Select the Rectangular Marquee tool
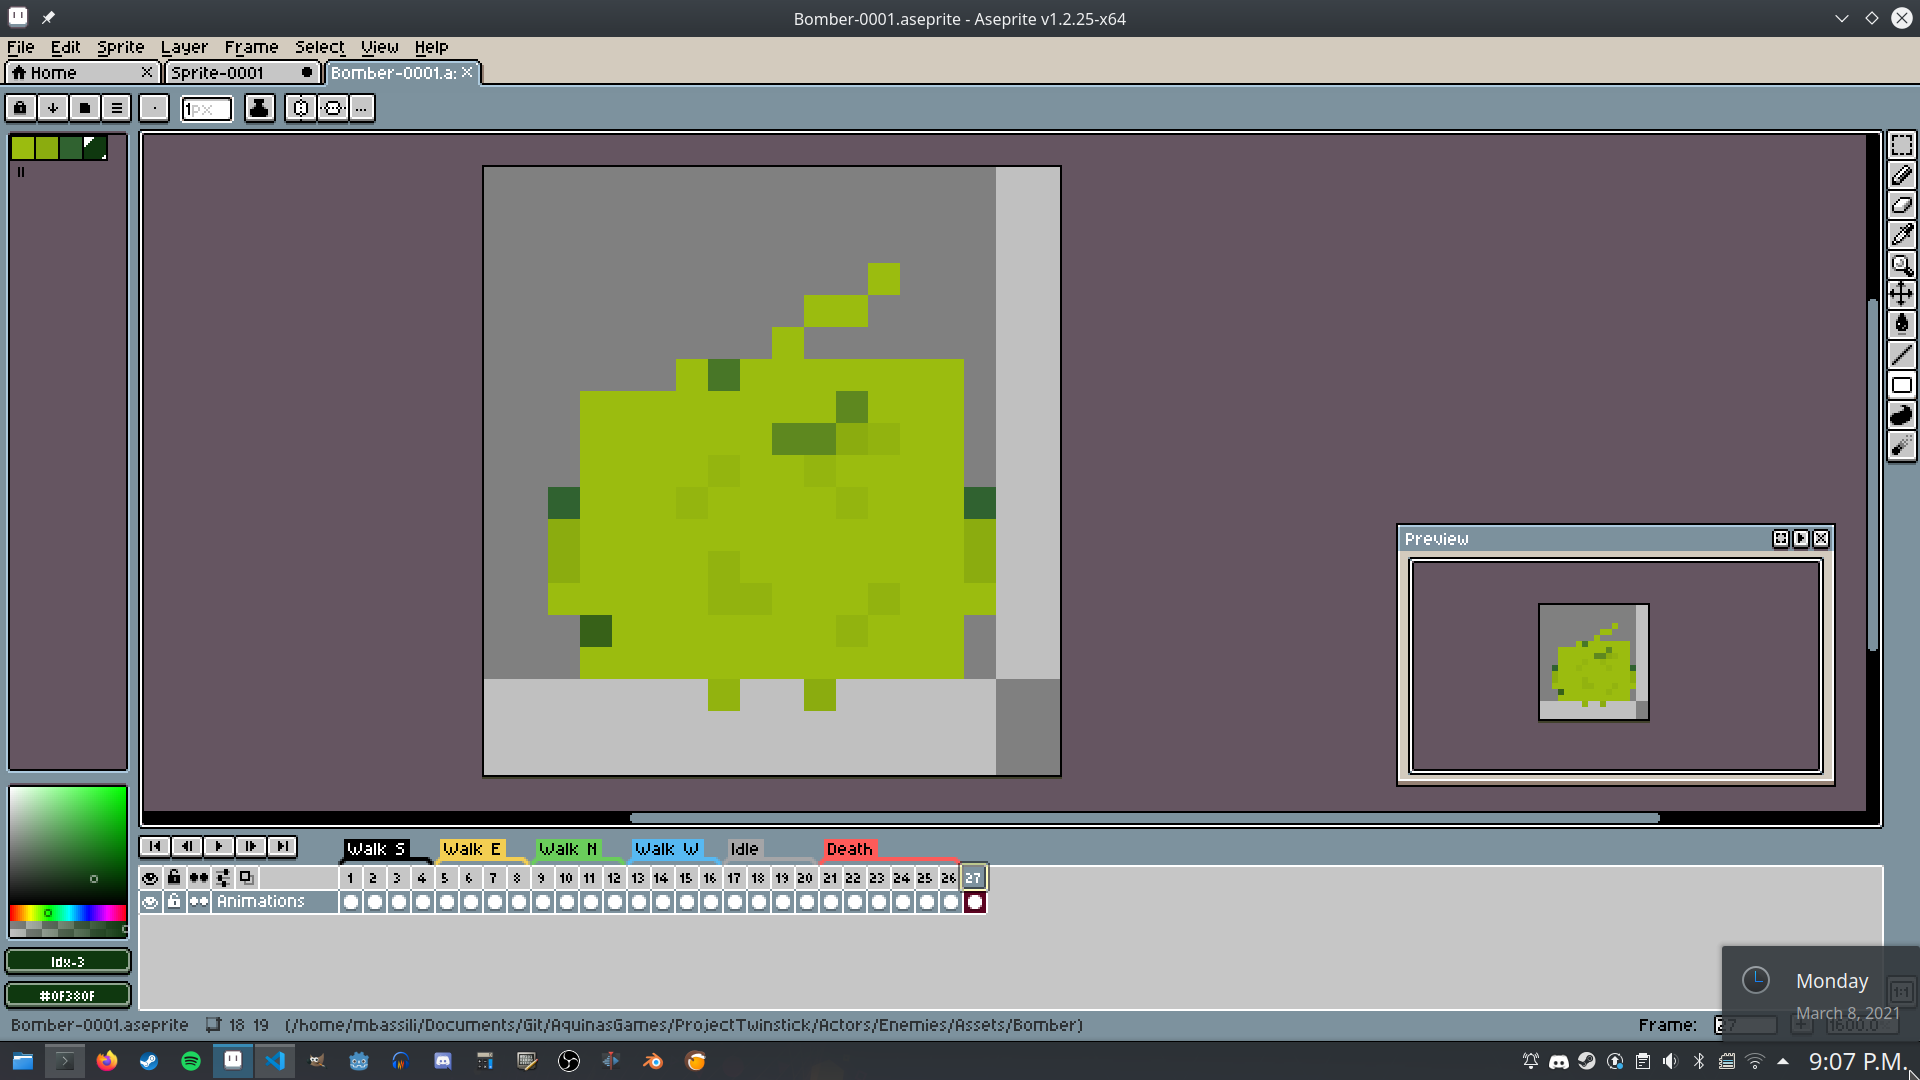The width and height of the screenshot is (1920, 1080). point(1901,146)
